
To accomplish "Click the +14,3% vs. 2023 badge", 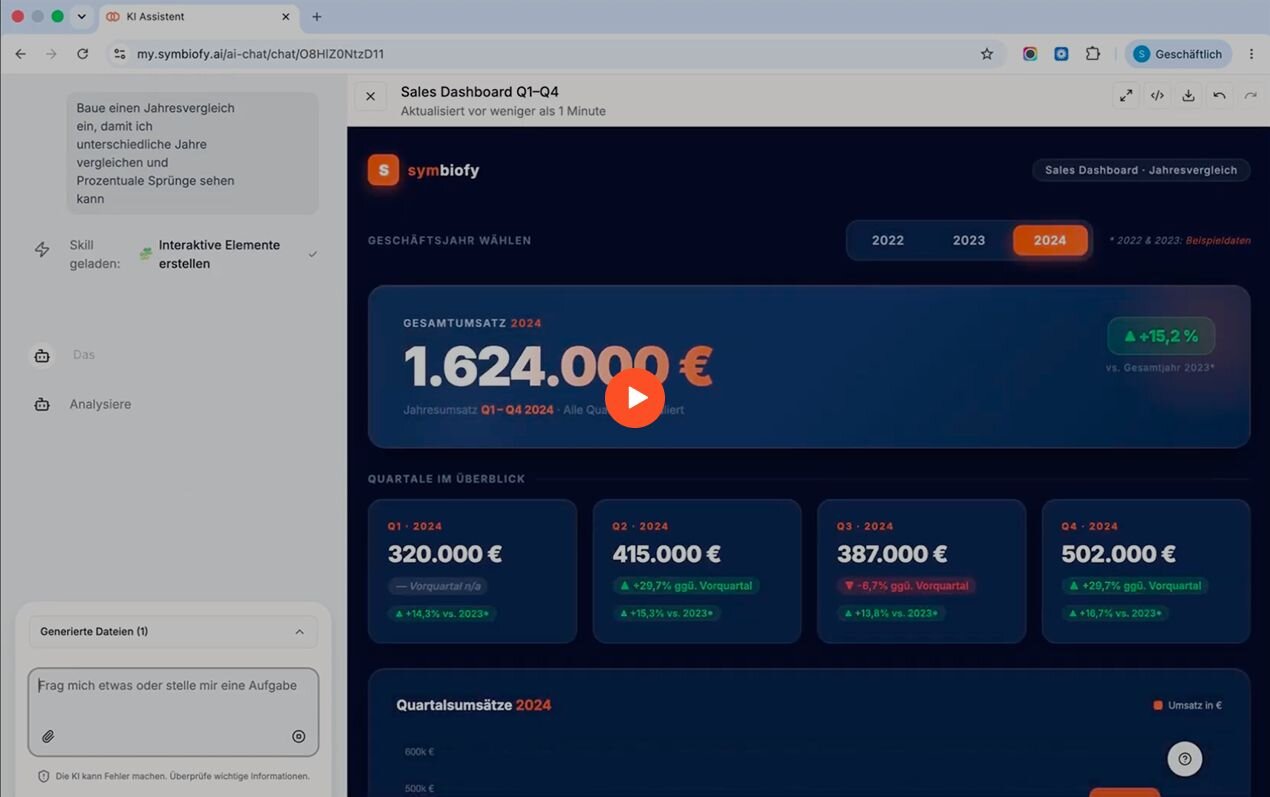I will [442, 613].
